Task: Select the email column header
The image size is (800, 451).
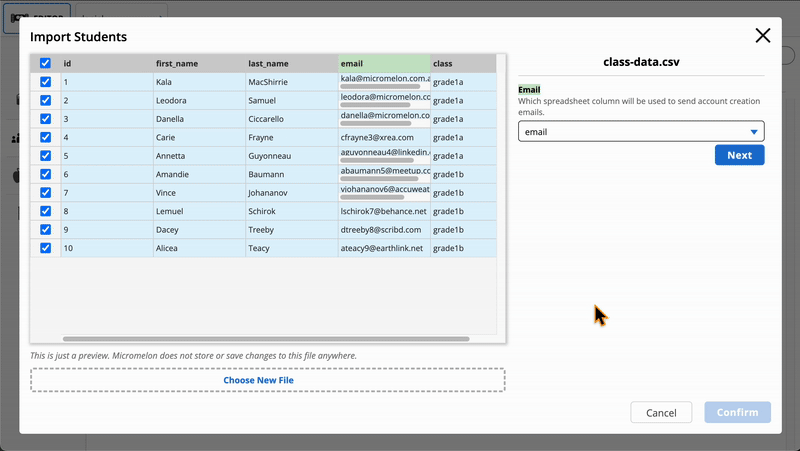Action: click(x=384, y=63)
